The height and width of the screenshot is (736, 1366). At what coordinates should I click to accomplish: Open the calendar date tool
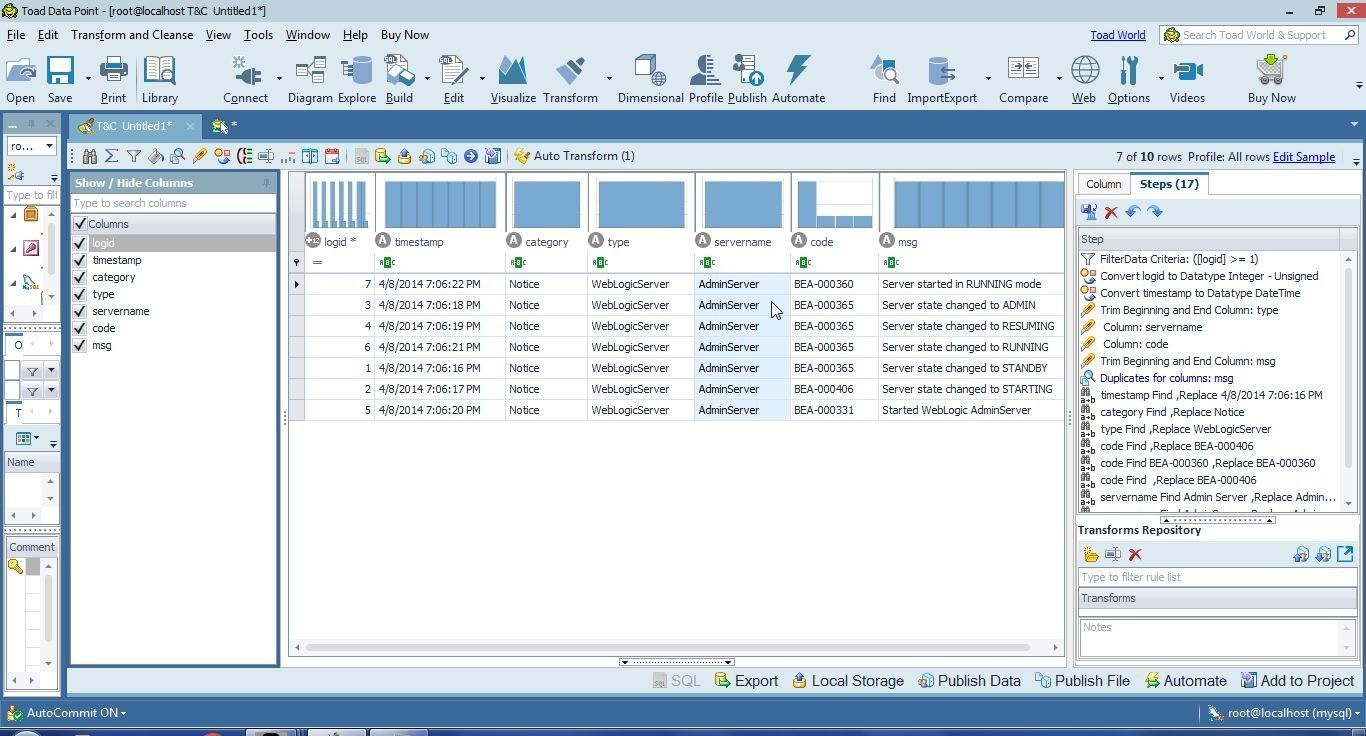[x=332, y=156]
